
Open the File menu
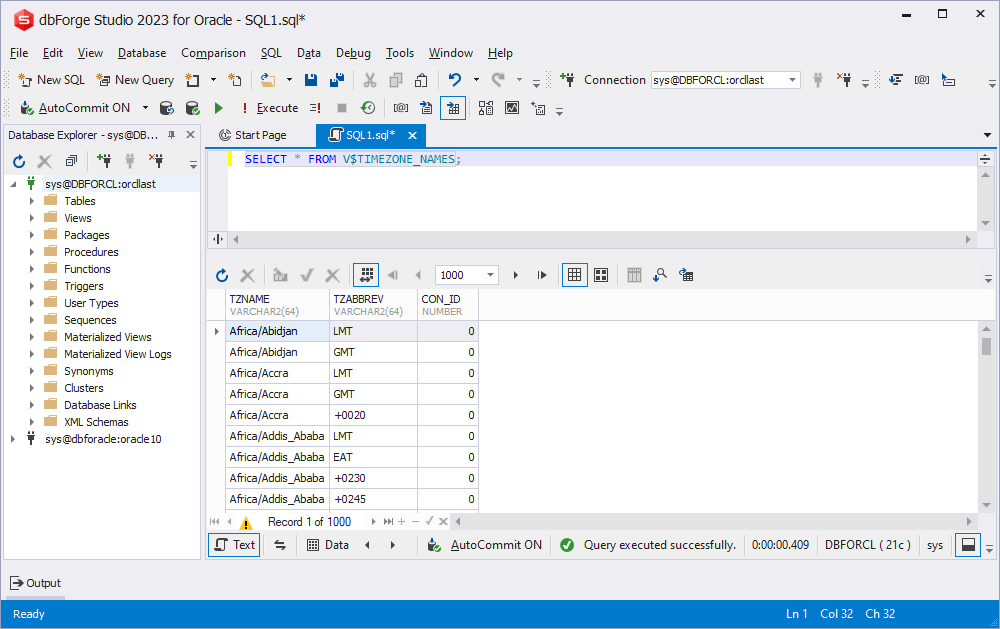19,53
